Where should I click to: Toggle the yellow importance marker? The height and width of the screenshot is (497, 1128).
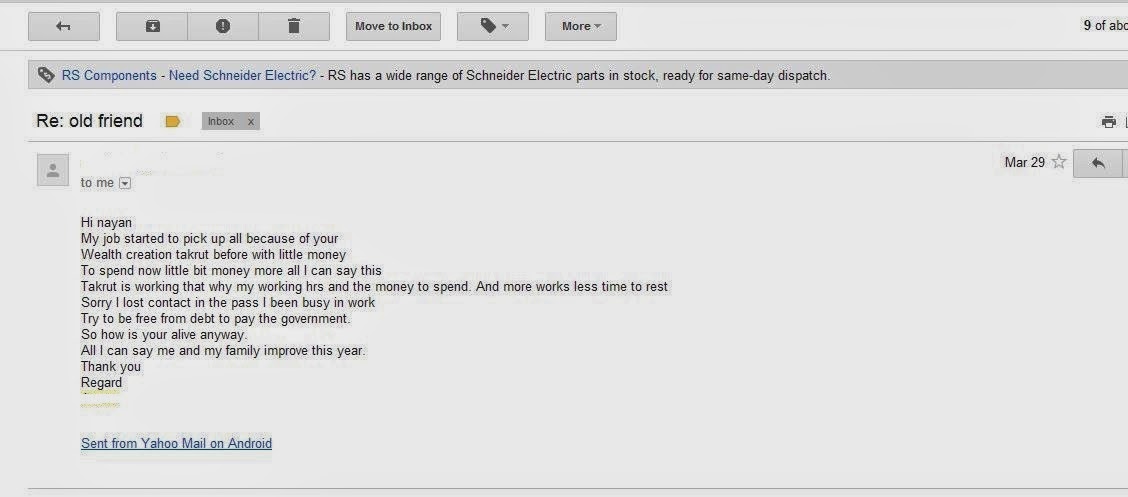173,122
